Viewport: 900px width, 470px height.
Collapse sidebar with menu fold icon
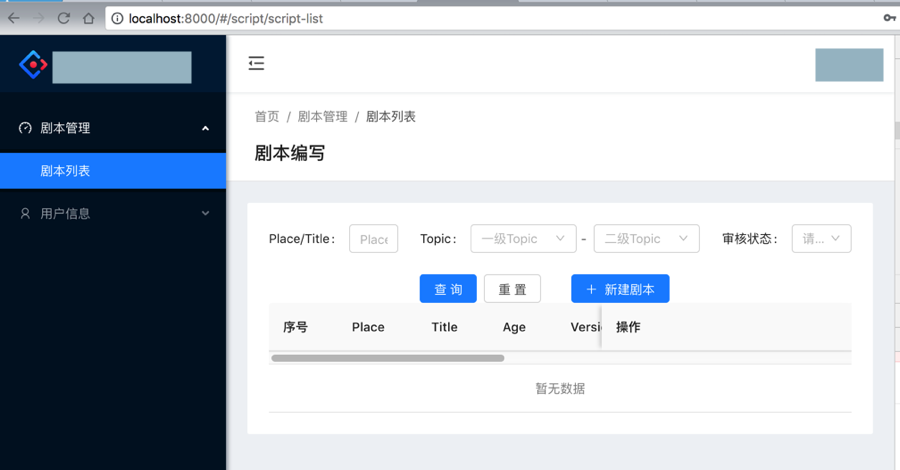(x=256, y=63)
